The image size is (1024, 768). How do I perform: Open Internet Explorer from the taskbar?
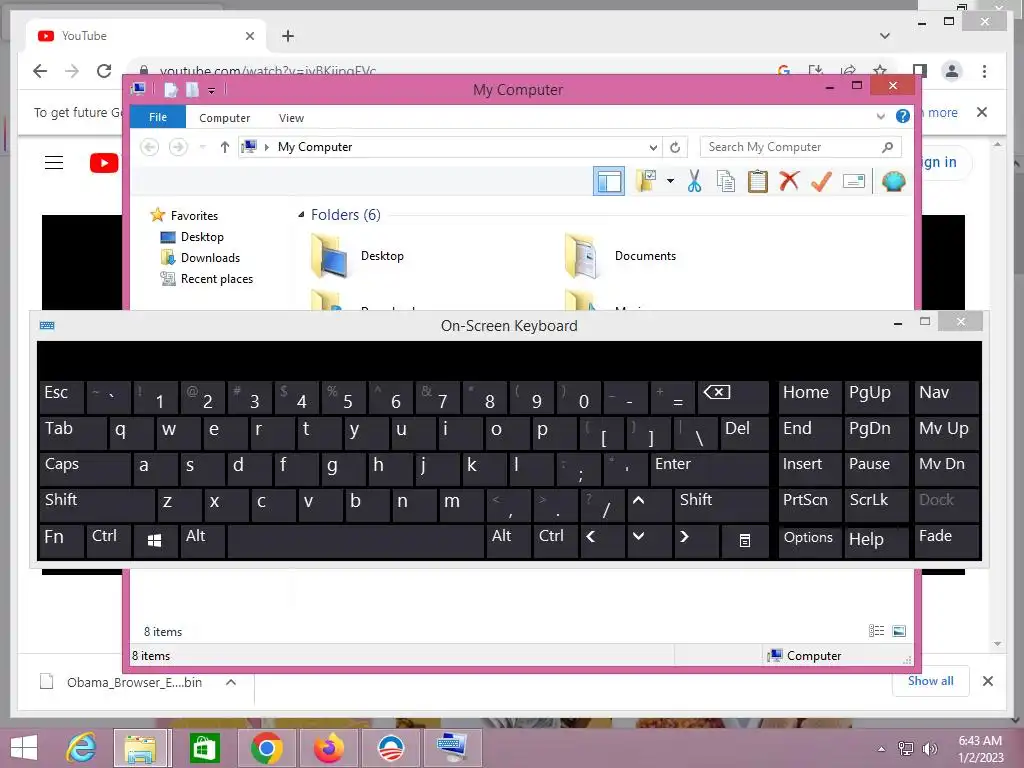pyautogui.click(x=82, y=748)
